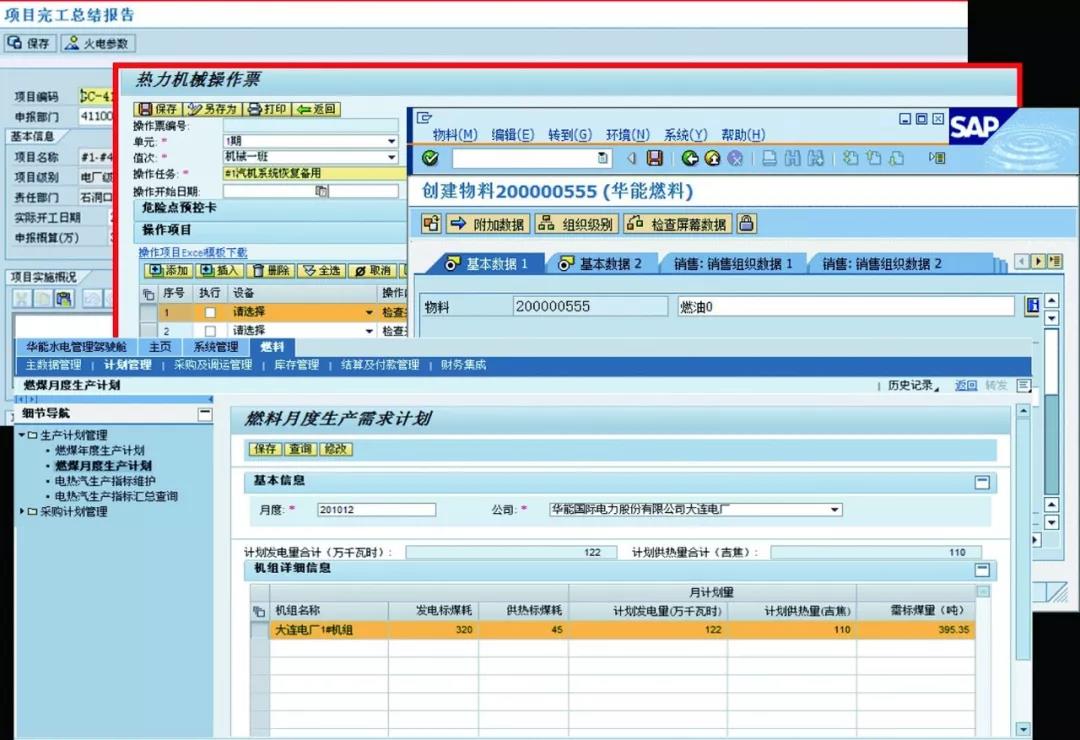Viewport: 1080px width, 740px height.
Task: Click the 查询 button in fuel plan
Action: coord(300,450)
